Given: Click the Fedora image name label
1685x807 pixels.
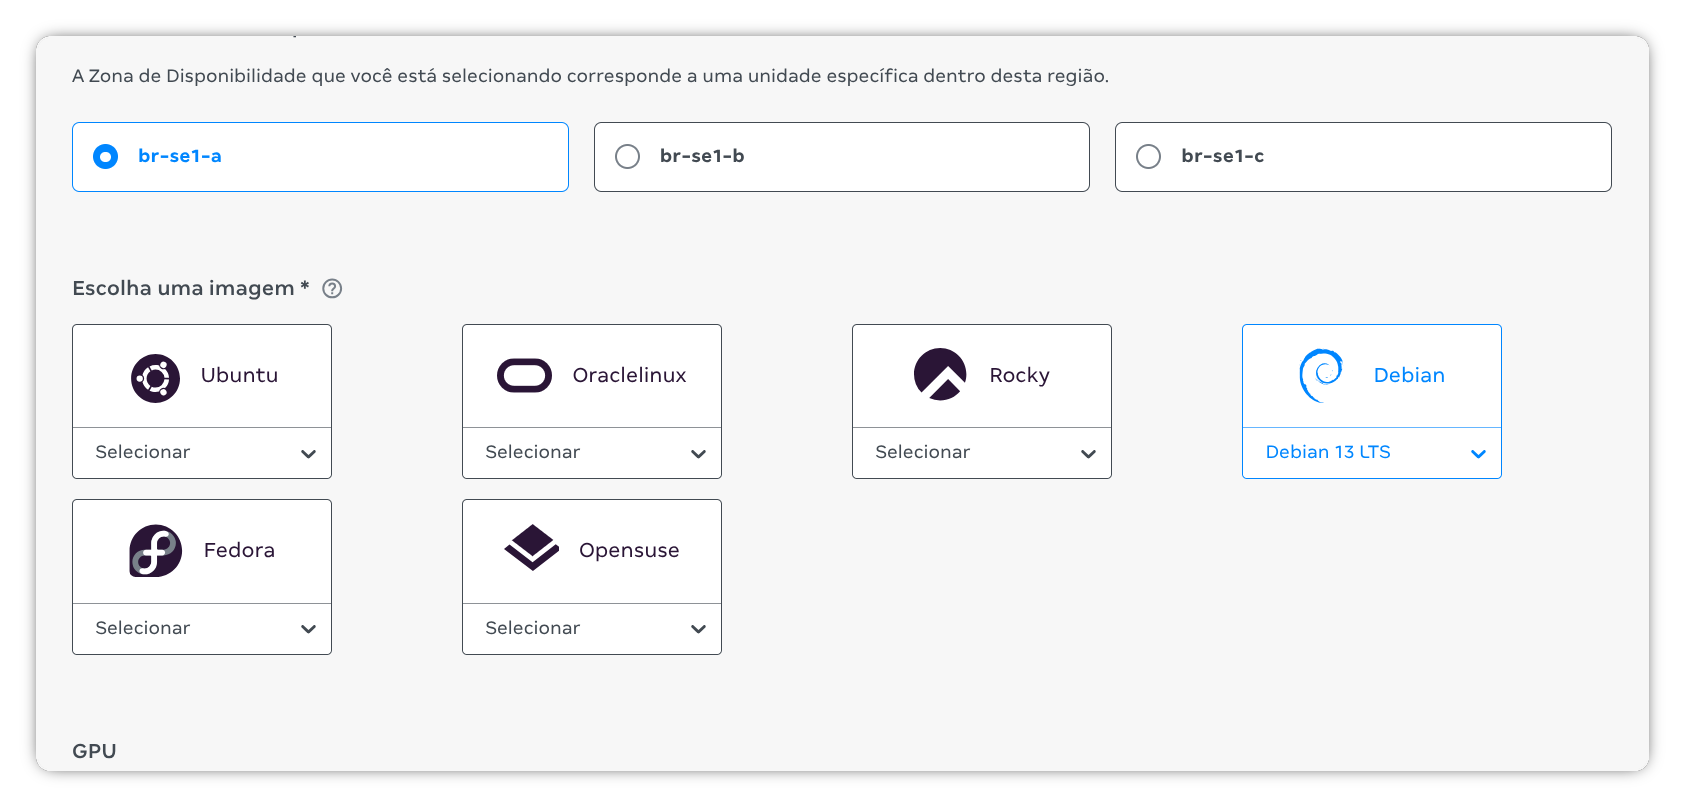Looking at the screenshot, I should (x=239, y=551).
